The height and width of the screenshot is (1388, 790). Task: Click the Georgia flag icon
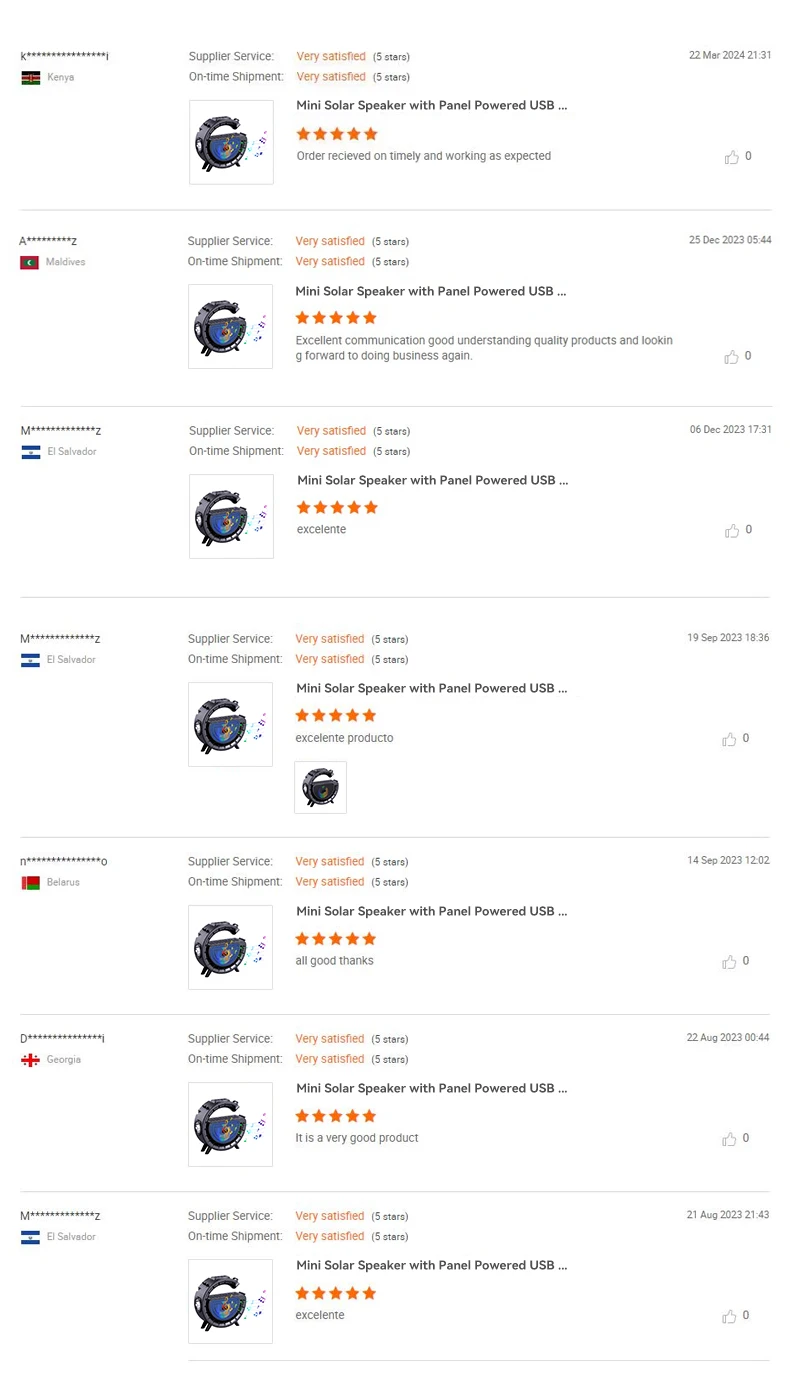30,1060
